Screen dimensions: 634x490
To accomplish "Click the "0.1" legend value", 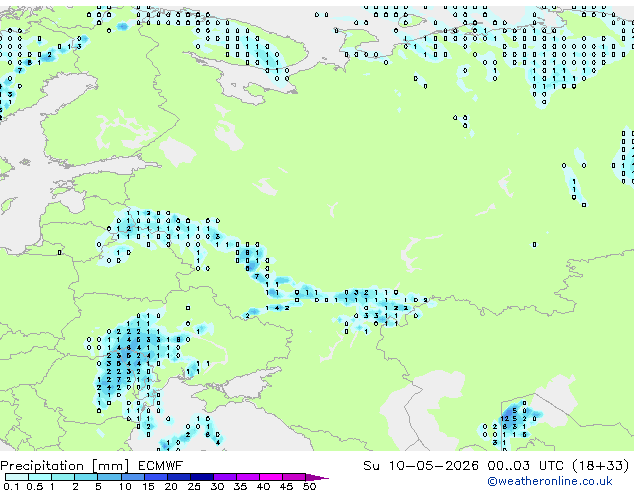I will (11, 486).
